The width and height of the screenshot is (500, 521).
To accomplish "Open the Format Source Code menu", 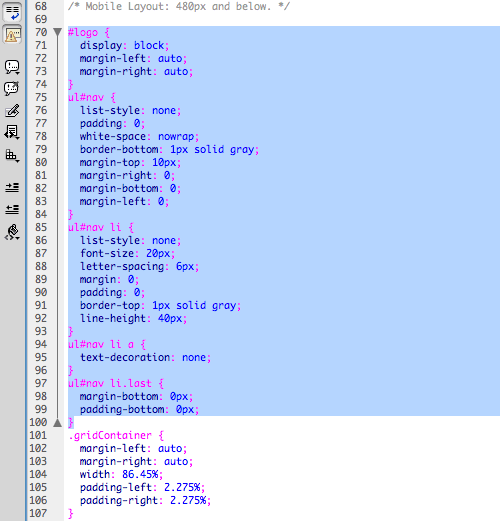I will point(12,232).
